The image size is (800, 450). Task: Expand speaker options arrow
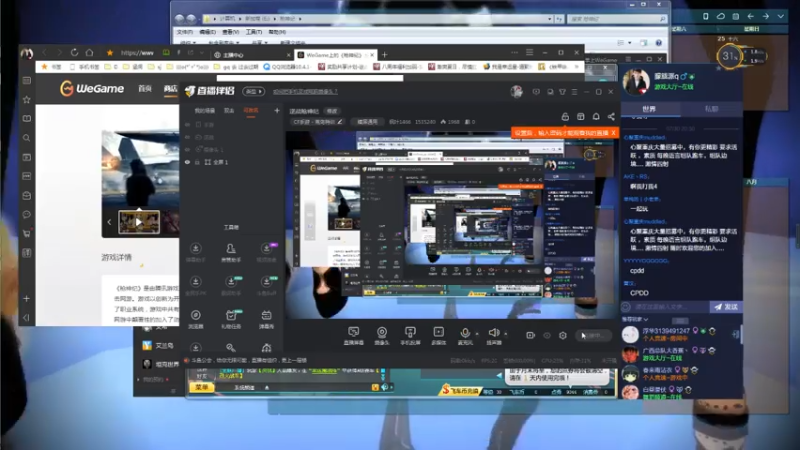click(x=506, y=334)
